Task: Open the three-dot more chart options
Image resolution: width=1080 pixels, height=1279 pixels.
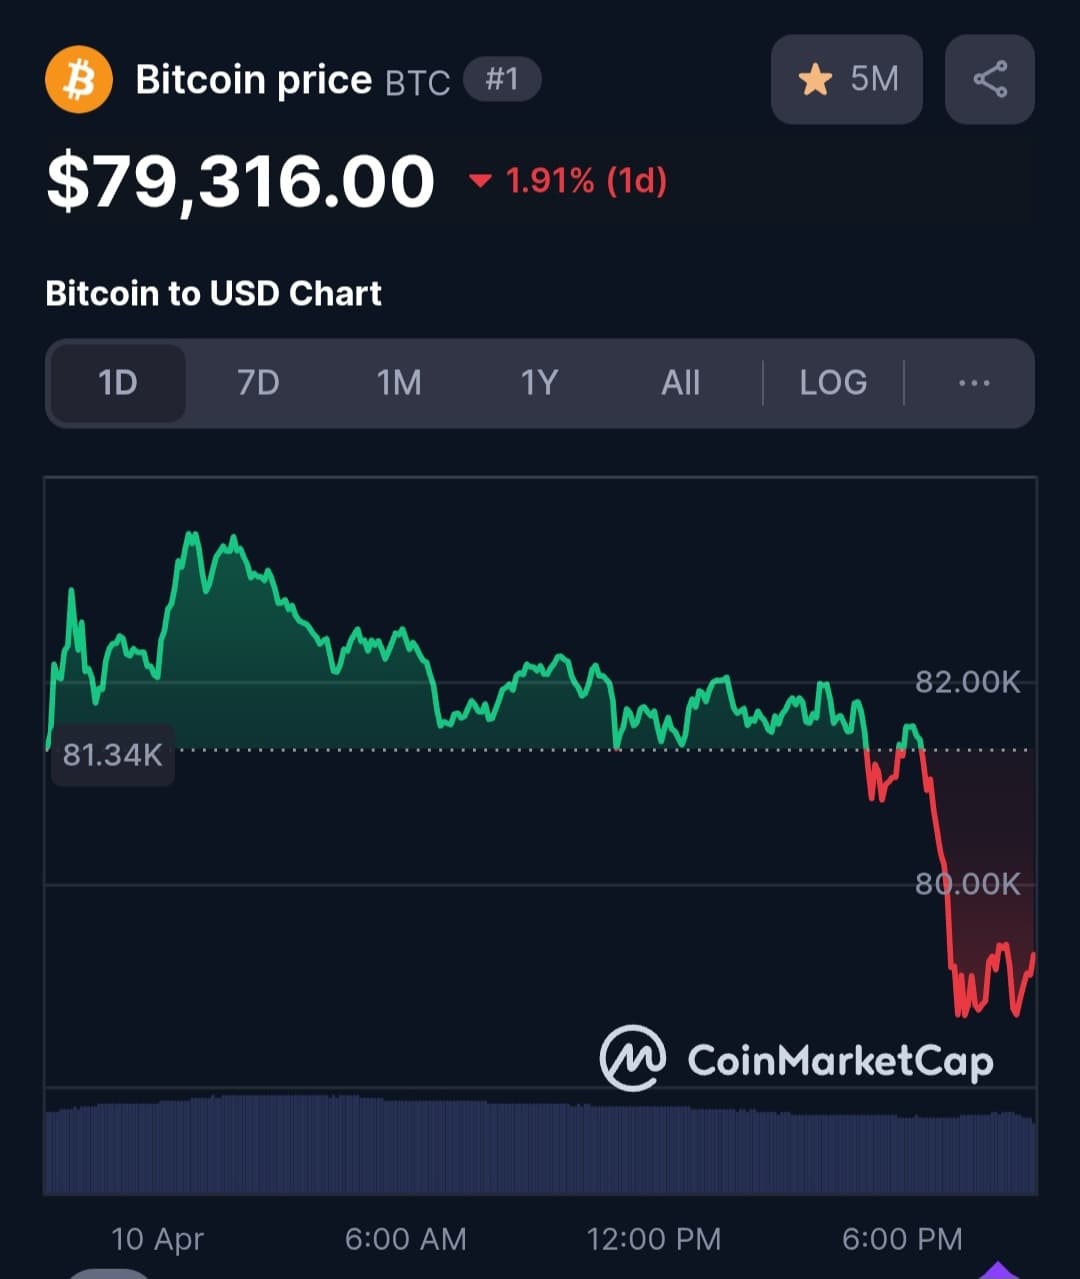Action: coord(973,383)
